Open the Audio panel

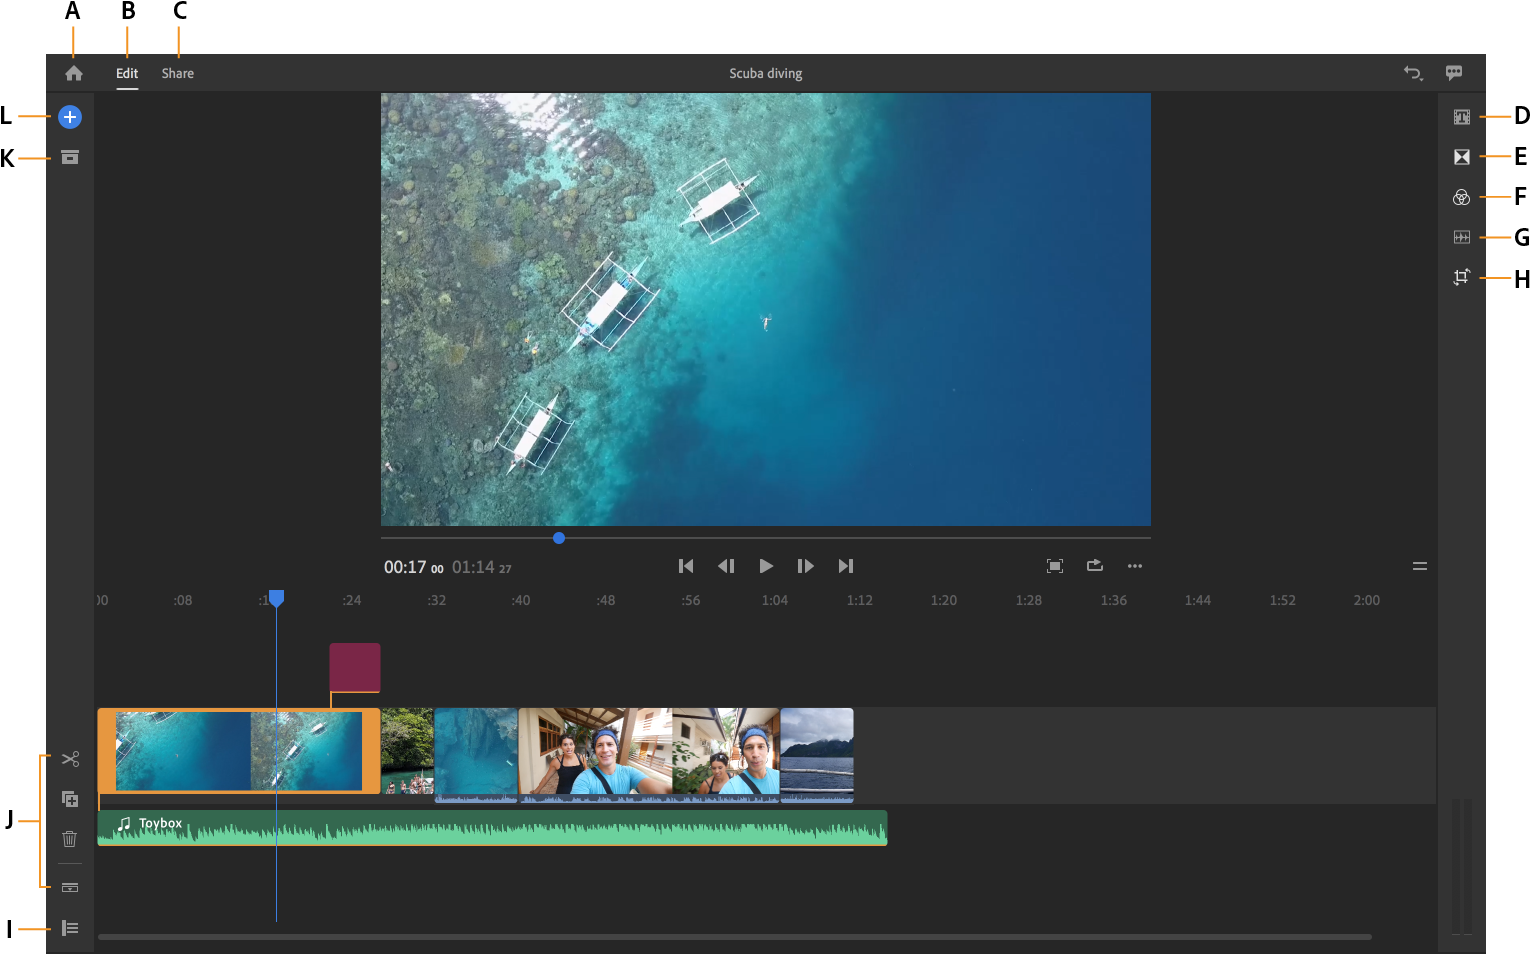click(x=1461, y=237)
